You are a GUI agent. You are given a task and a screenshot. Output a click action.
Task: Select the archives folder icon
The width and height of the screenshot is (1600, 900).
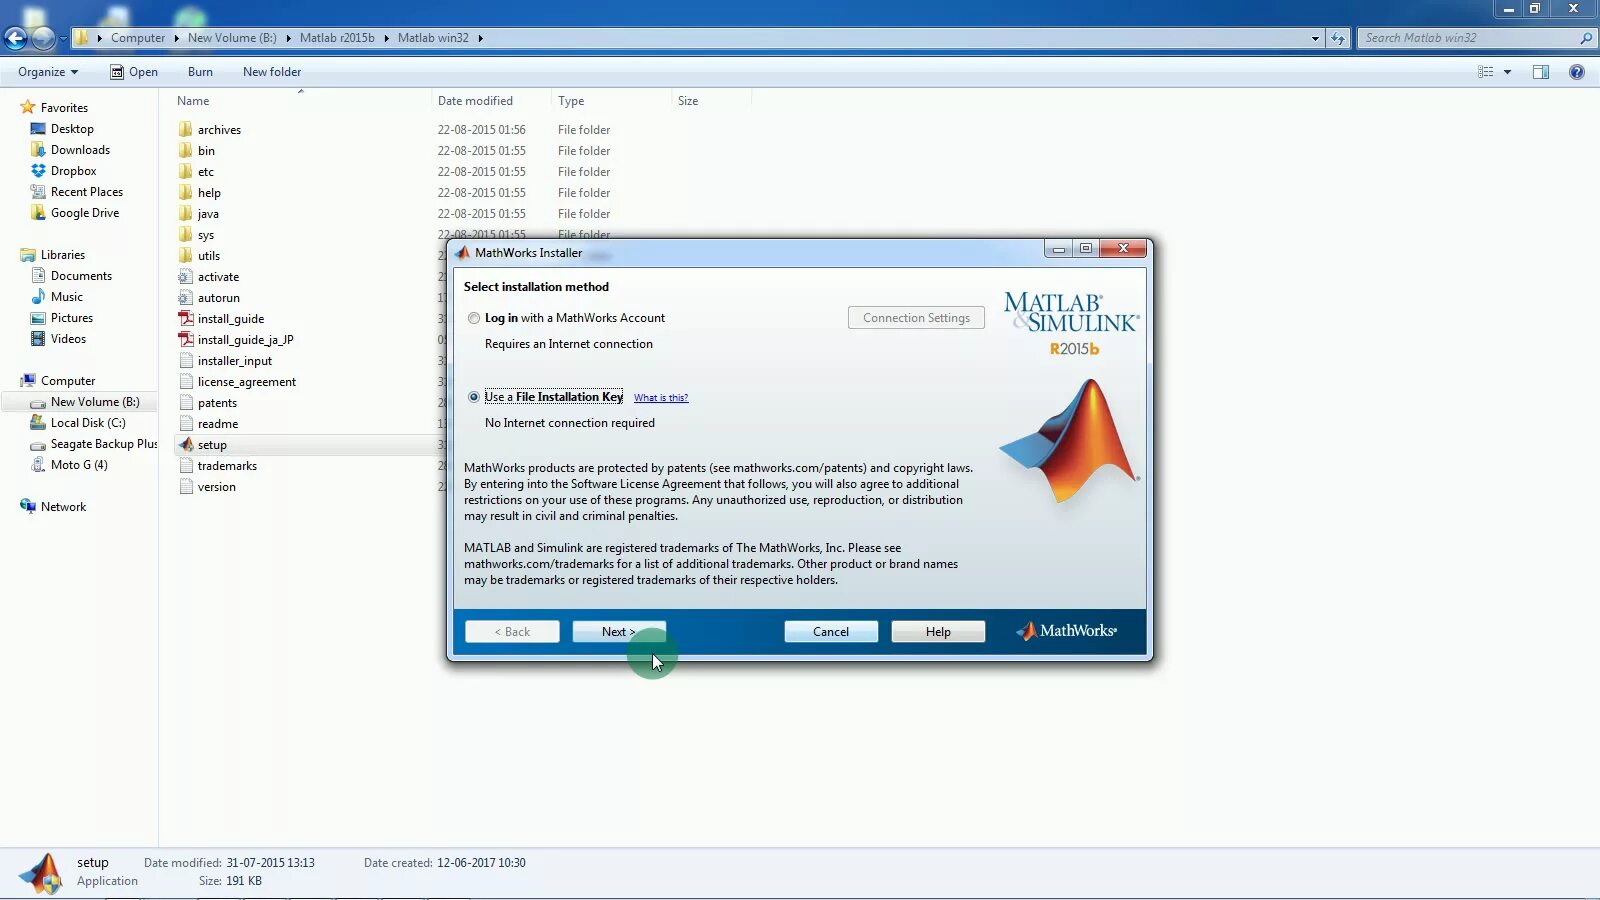[186, 130]
